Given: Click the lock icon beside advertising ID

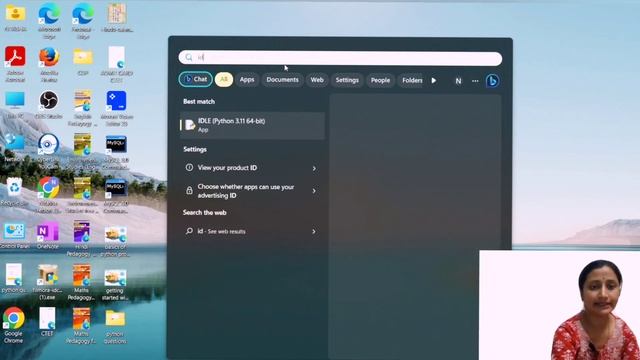Looking at the screenshot, I should 189,190.
